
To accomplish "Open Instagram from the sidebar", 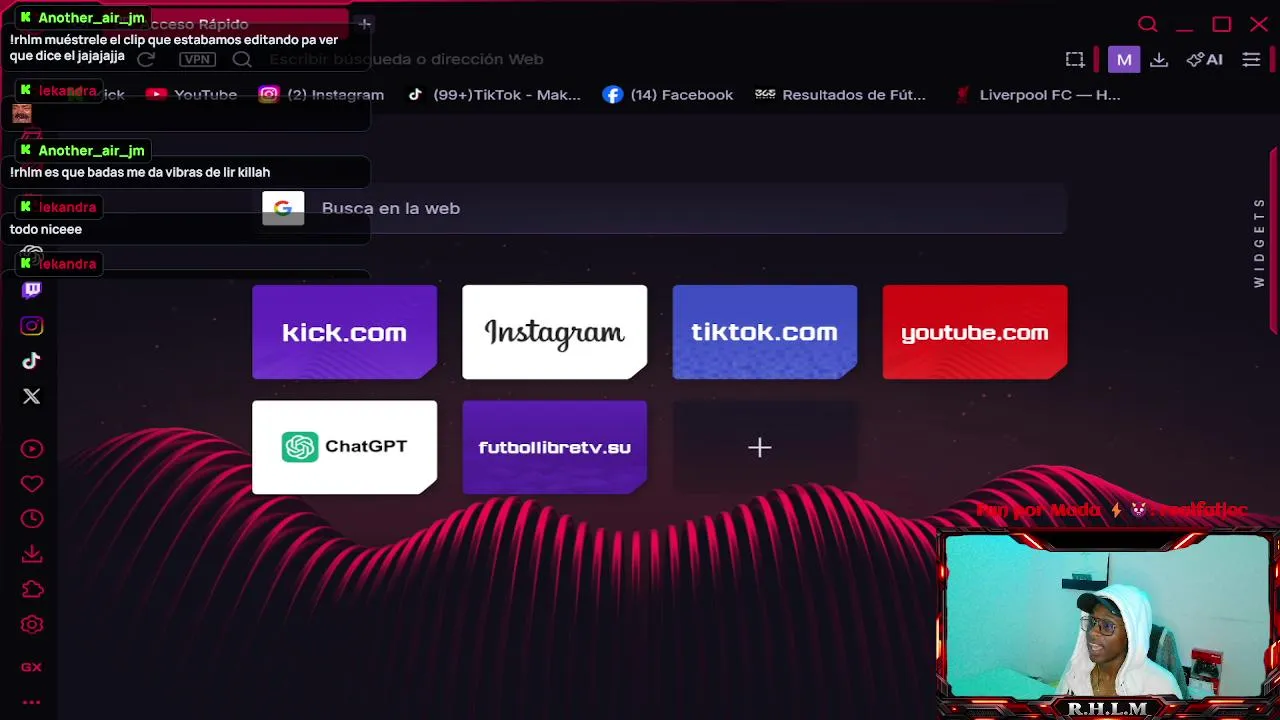I will tap(32, 326).
